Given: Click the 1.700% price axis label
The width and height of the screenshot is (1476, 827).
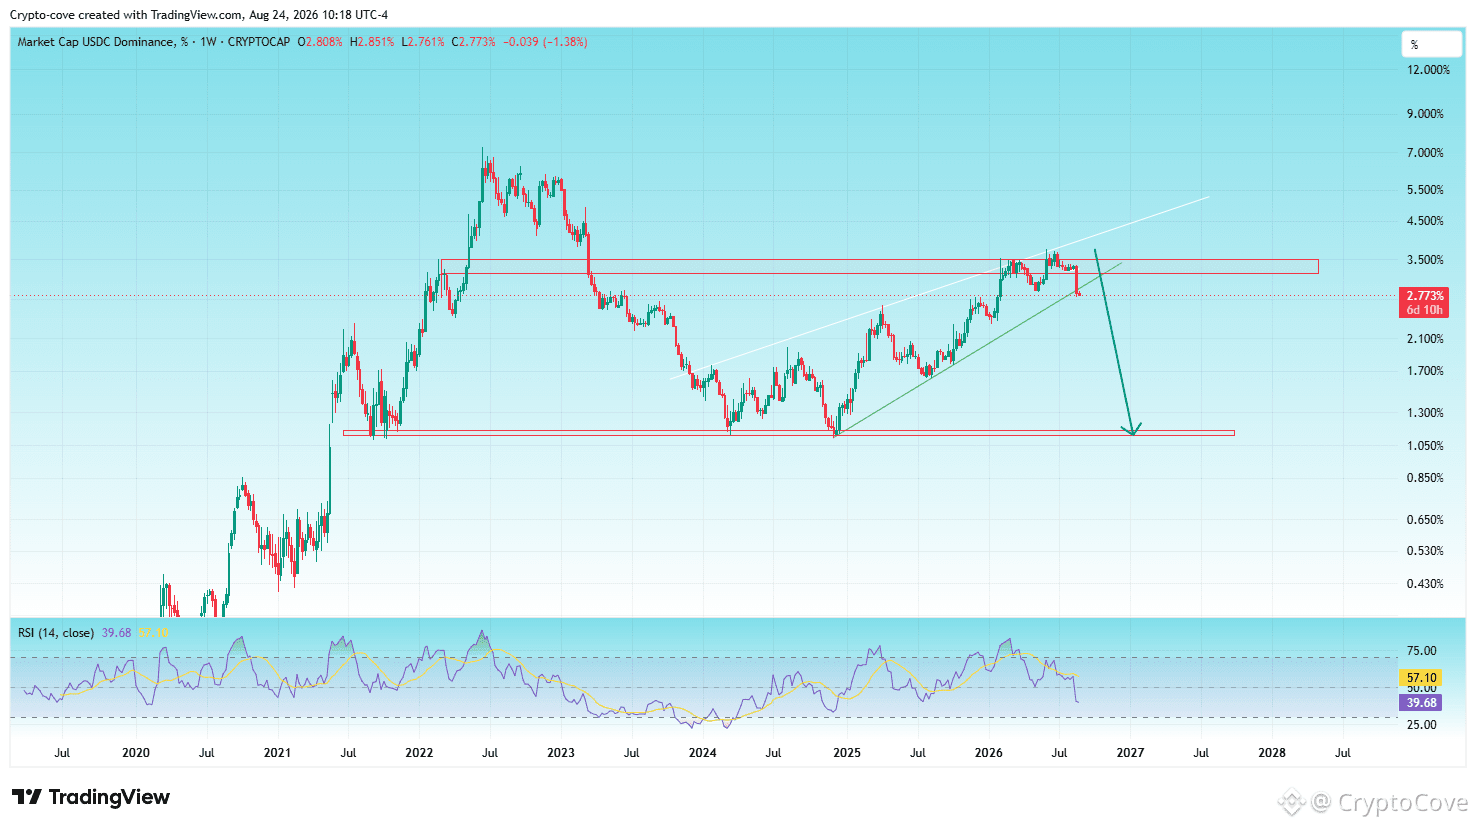Looking at the screenshot, I should click(1425, 371).
